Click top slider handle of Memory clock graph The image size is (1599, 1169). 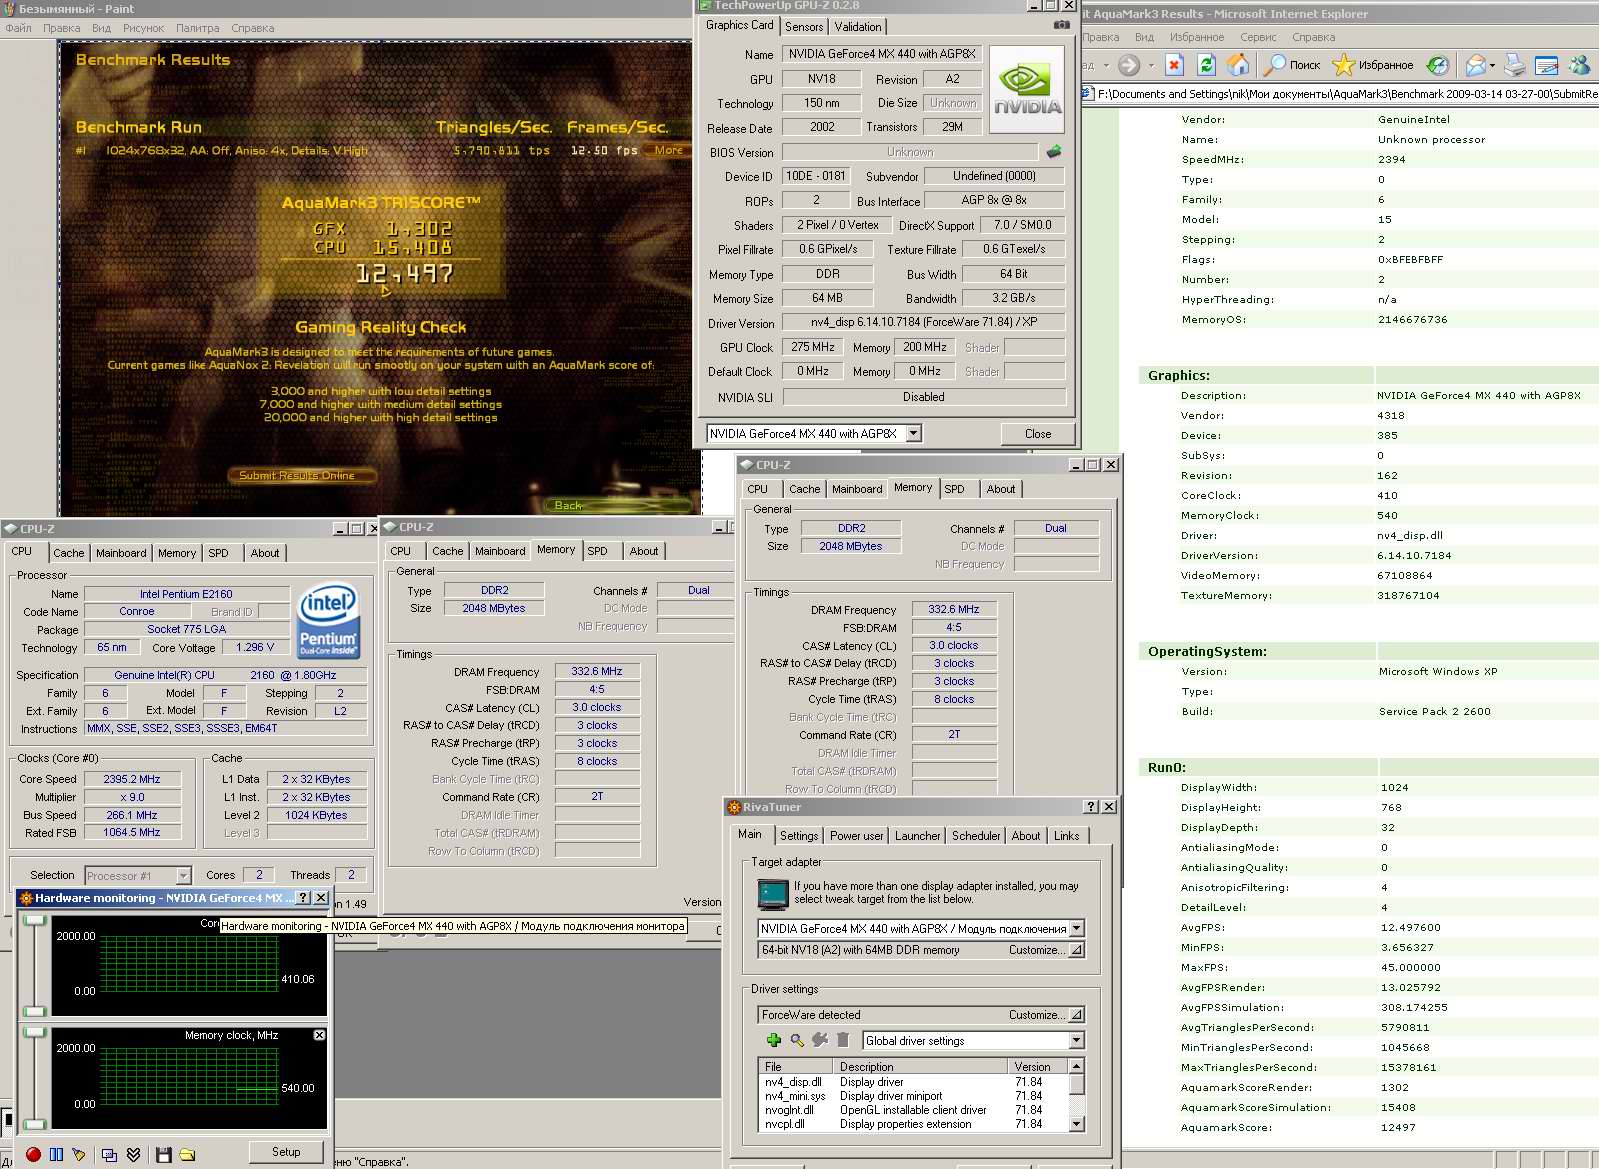35,1032
